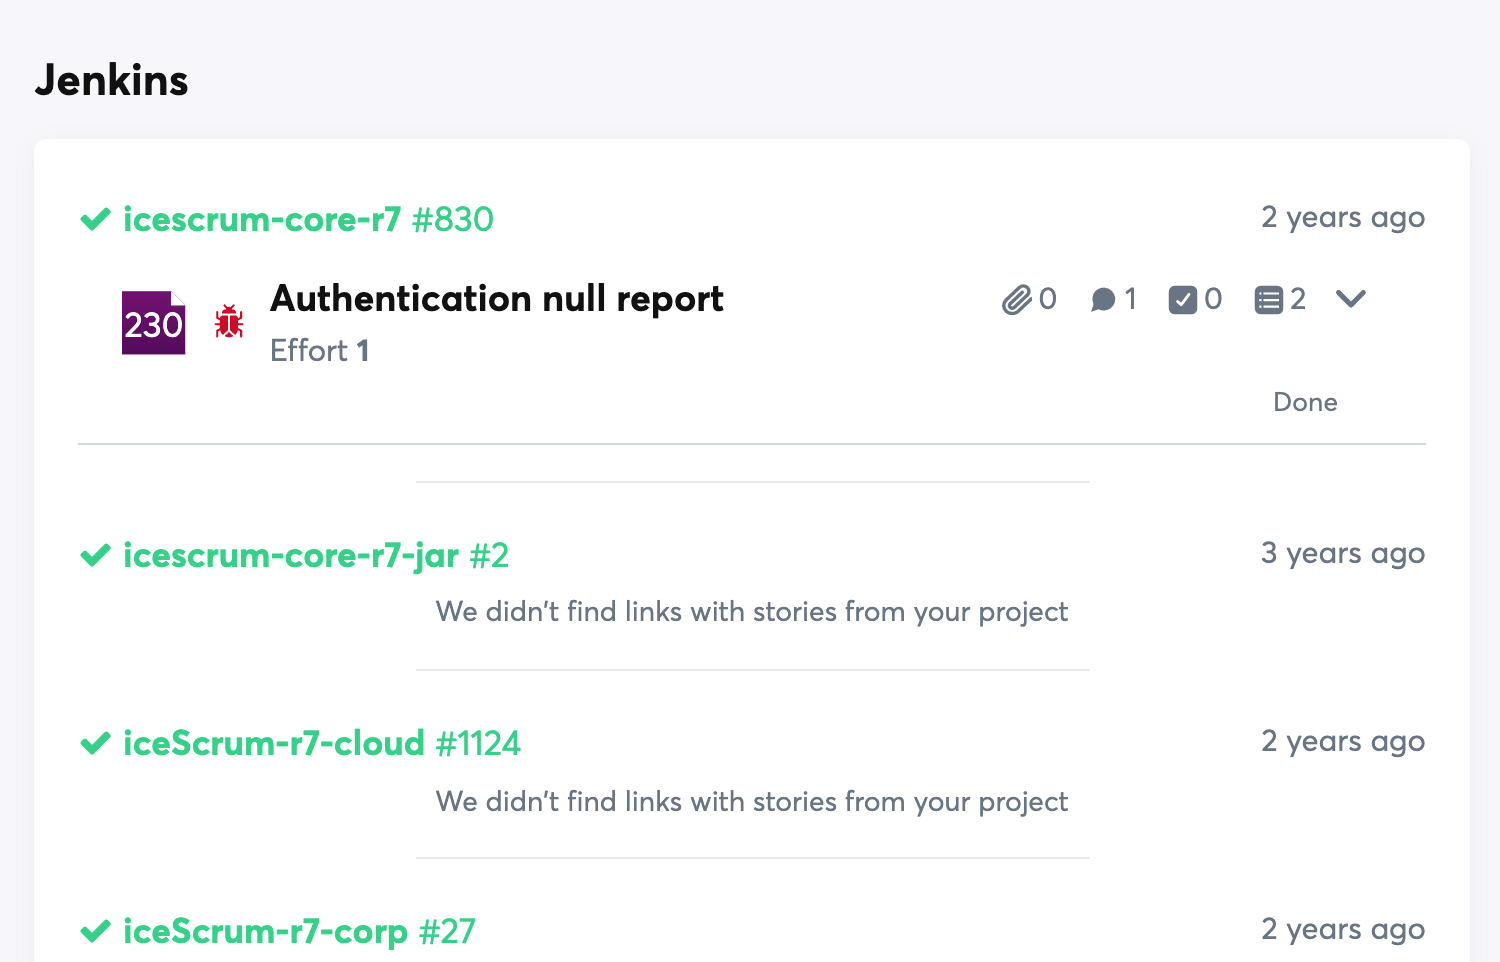Click the purple 230 story ID badge
The width and height of the screenshot is (1500, 962).
pyautogui.click(x=153, y=323)
